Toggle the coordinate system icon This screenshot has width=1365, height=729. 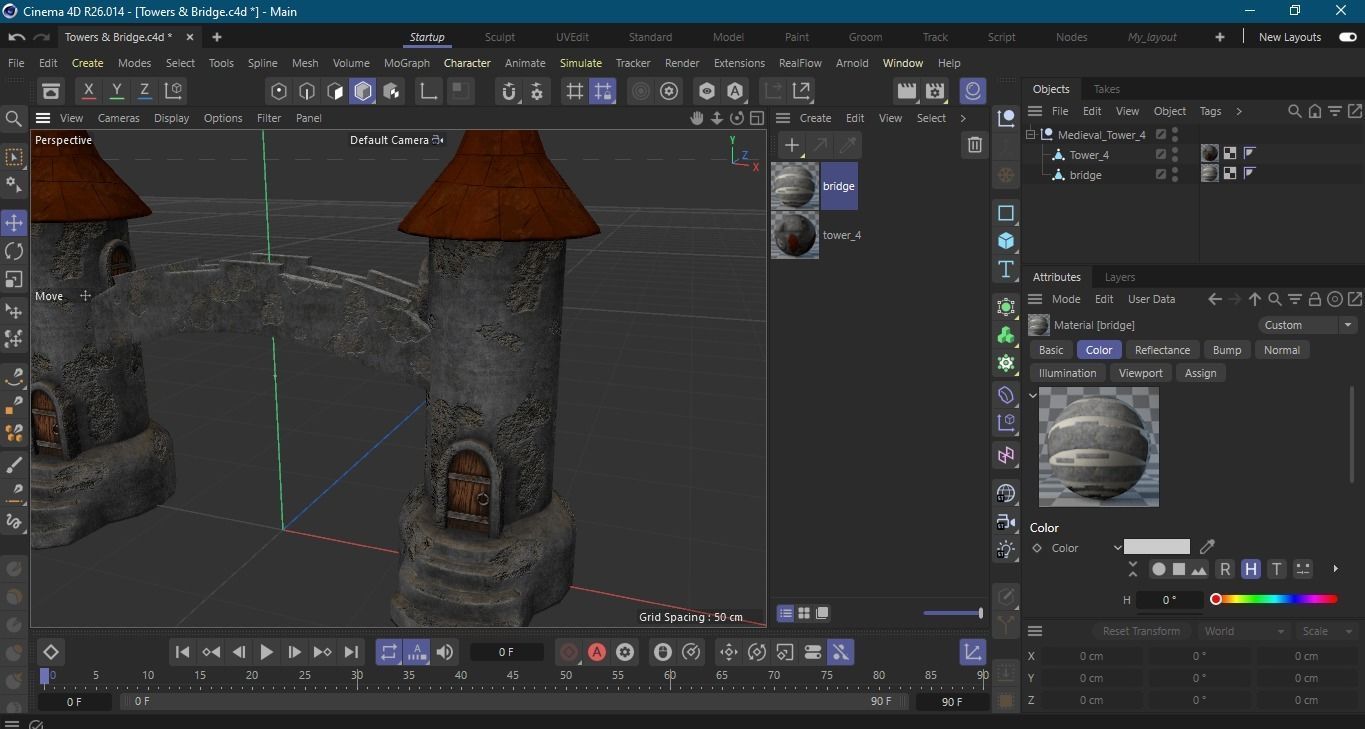pyautogui.click(x=173, y=91)
